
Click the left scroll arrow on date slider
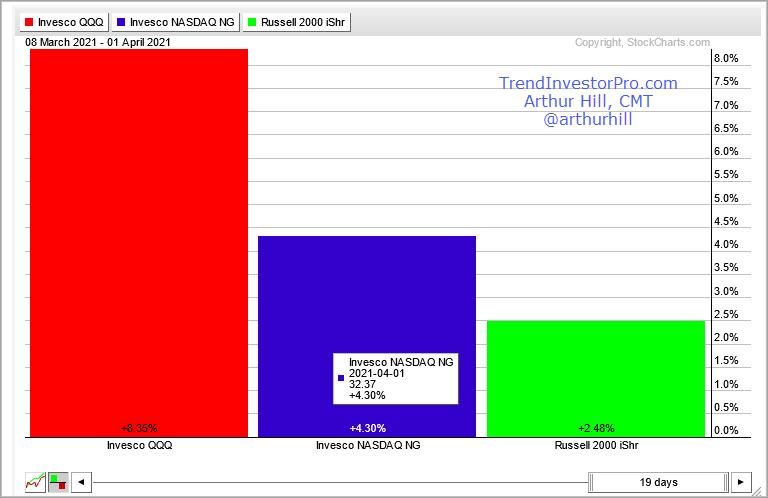[82, 481]
